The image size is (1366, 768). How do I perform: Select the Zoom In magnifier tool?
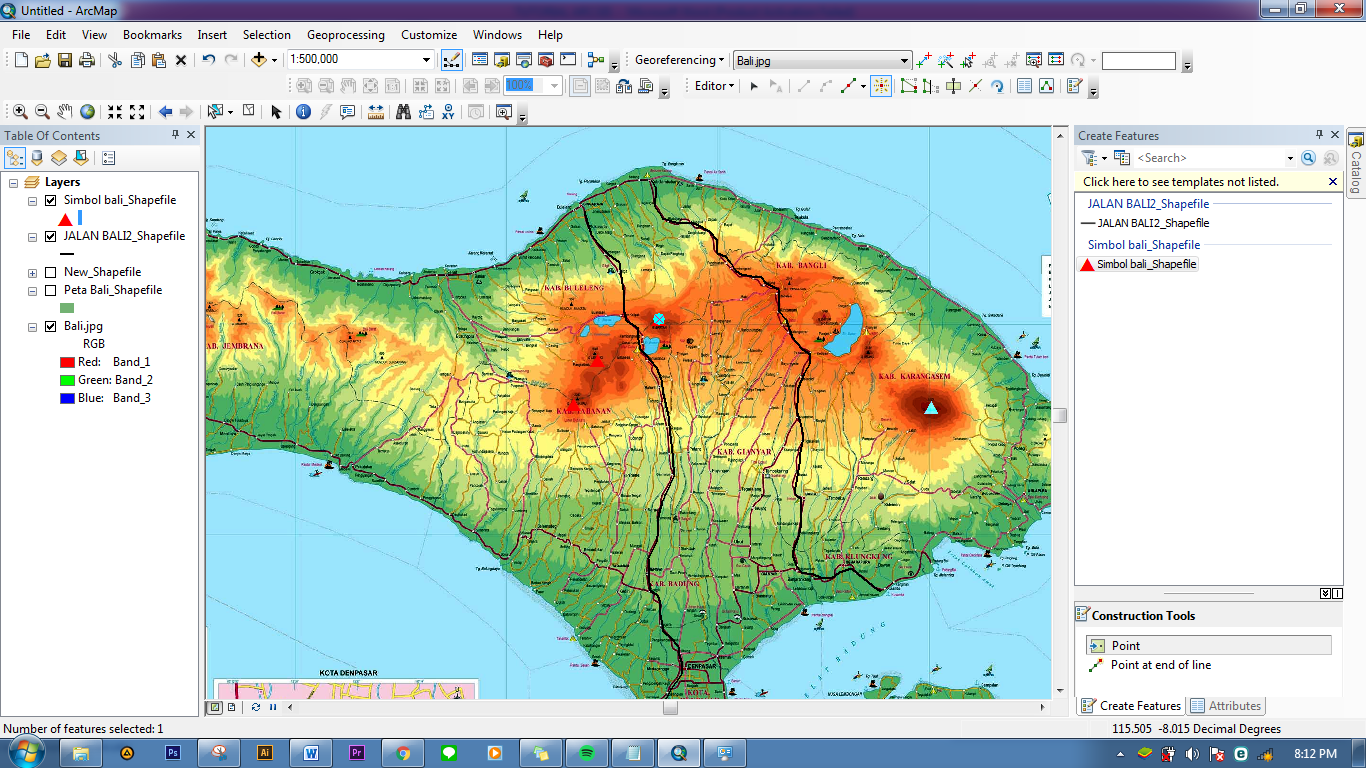pos(19,110)
